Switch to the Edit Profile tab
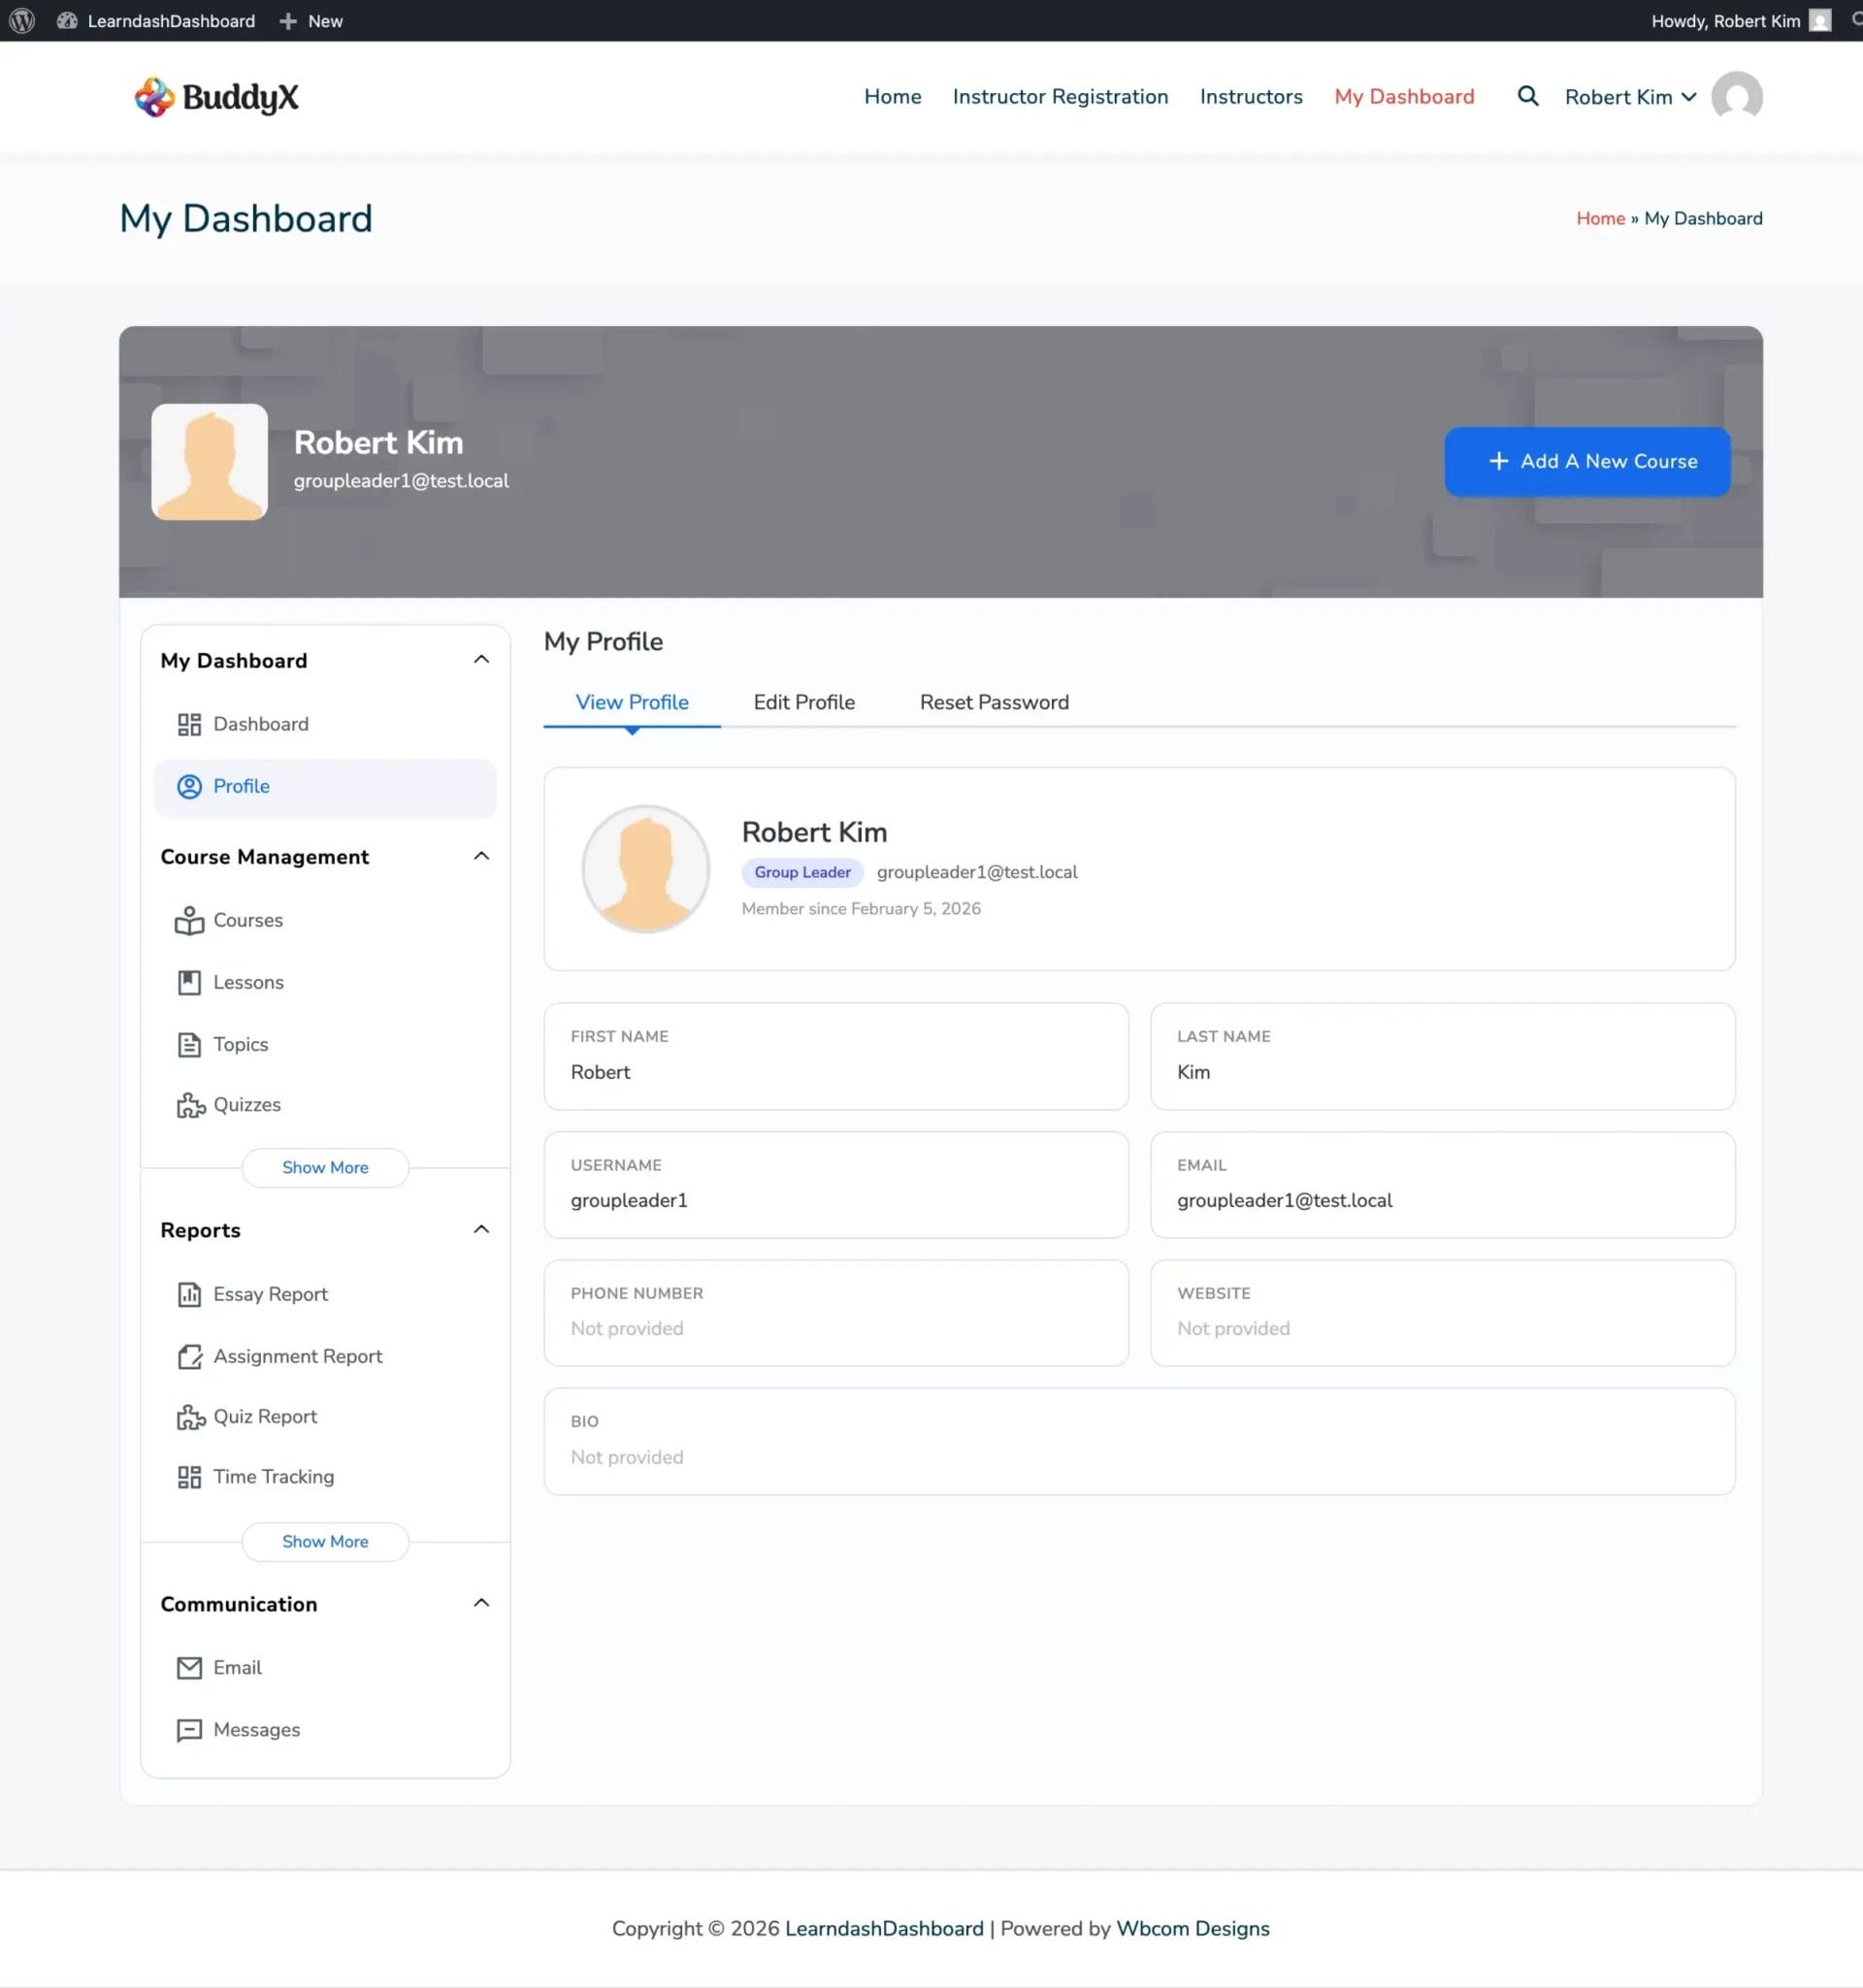1863x1988 pixels. coord(803,702)
